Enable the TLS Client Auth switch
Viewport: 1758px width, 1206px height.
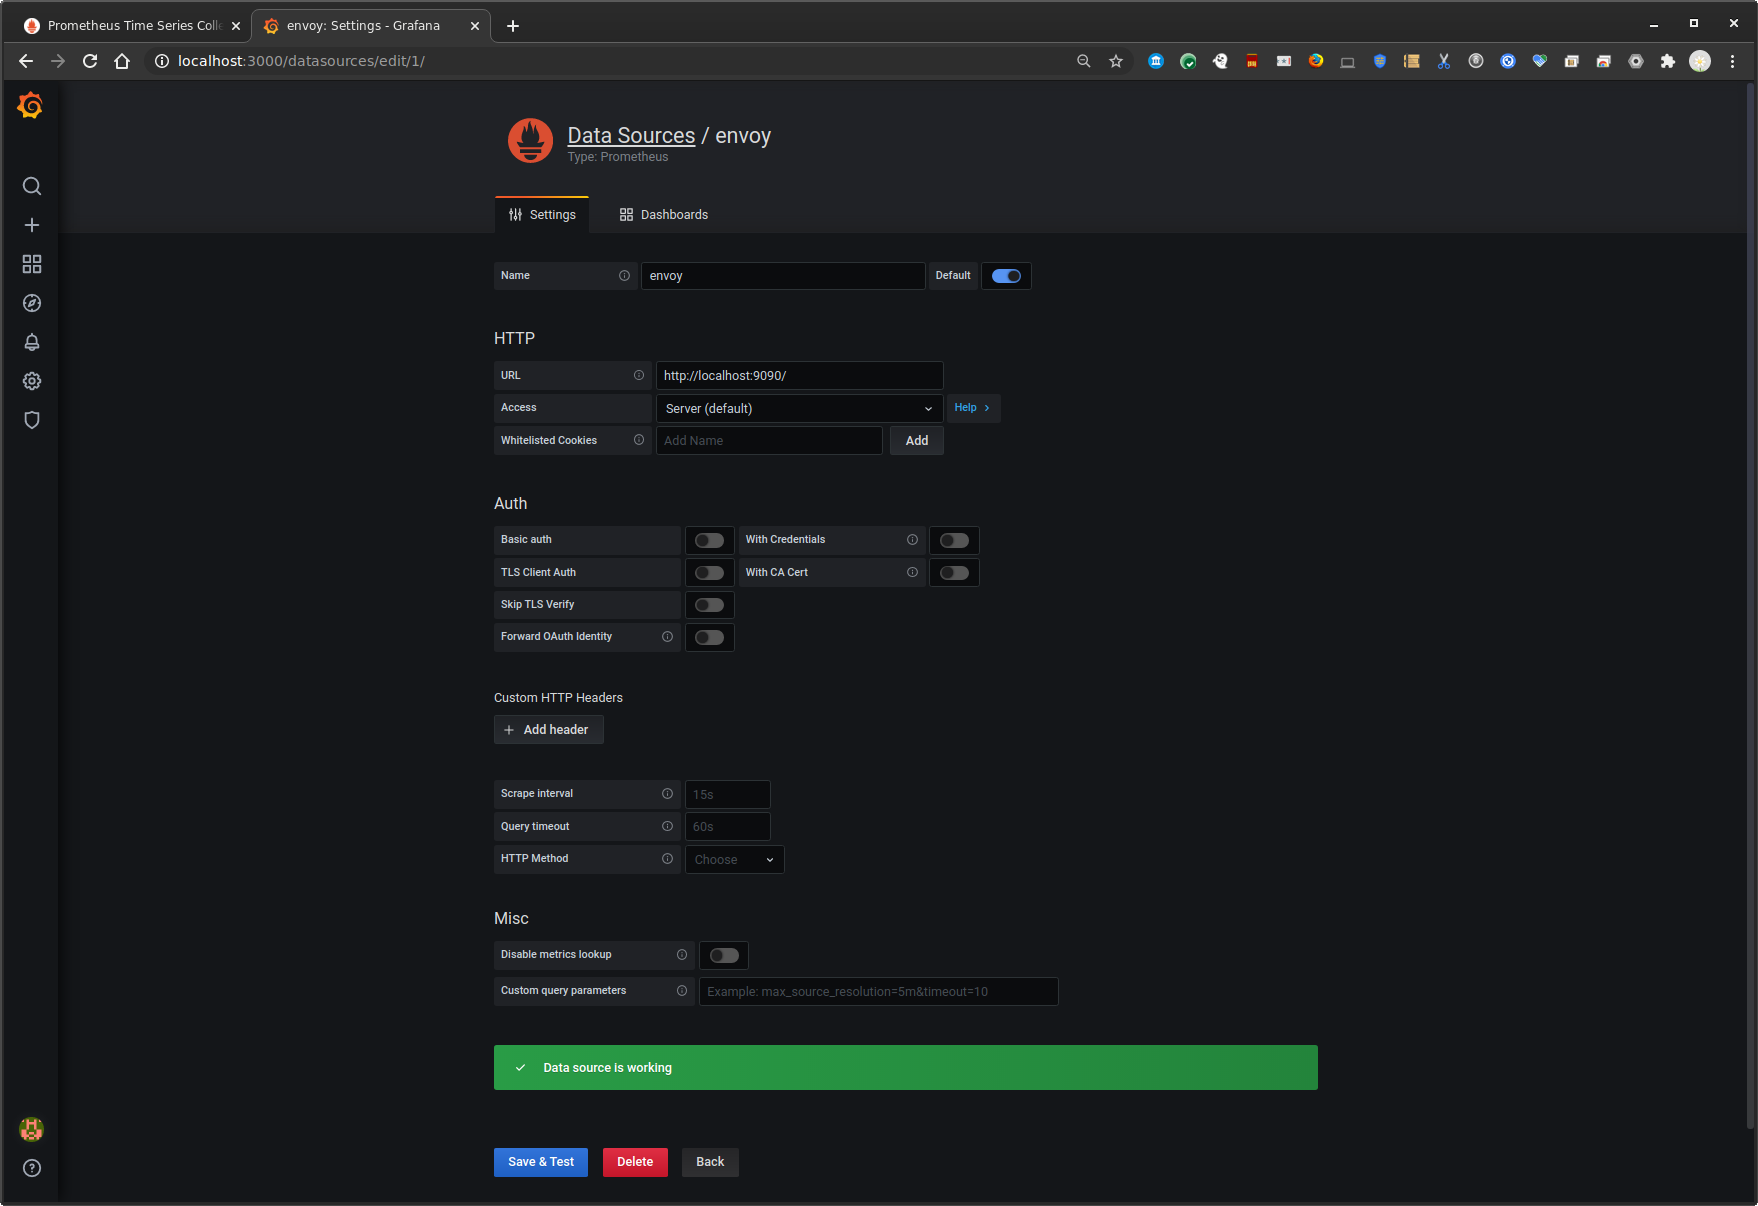pyautogui.click(x=709, y=573)
